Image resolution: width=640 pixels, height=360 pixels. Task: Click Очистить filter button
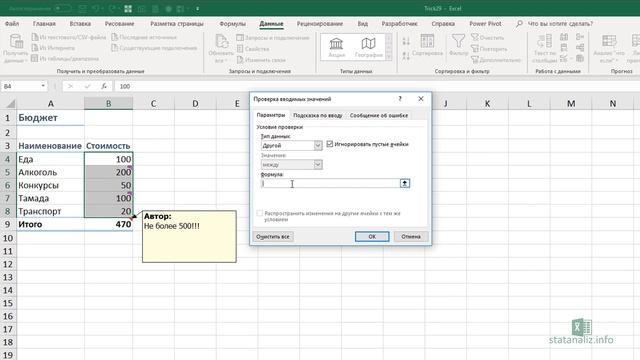[x=488, y=38]
